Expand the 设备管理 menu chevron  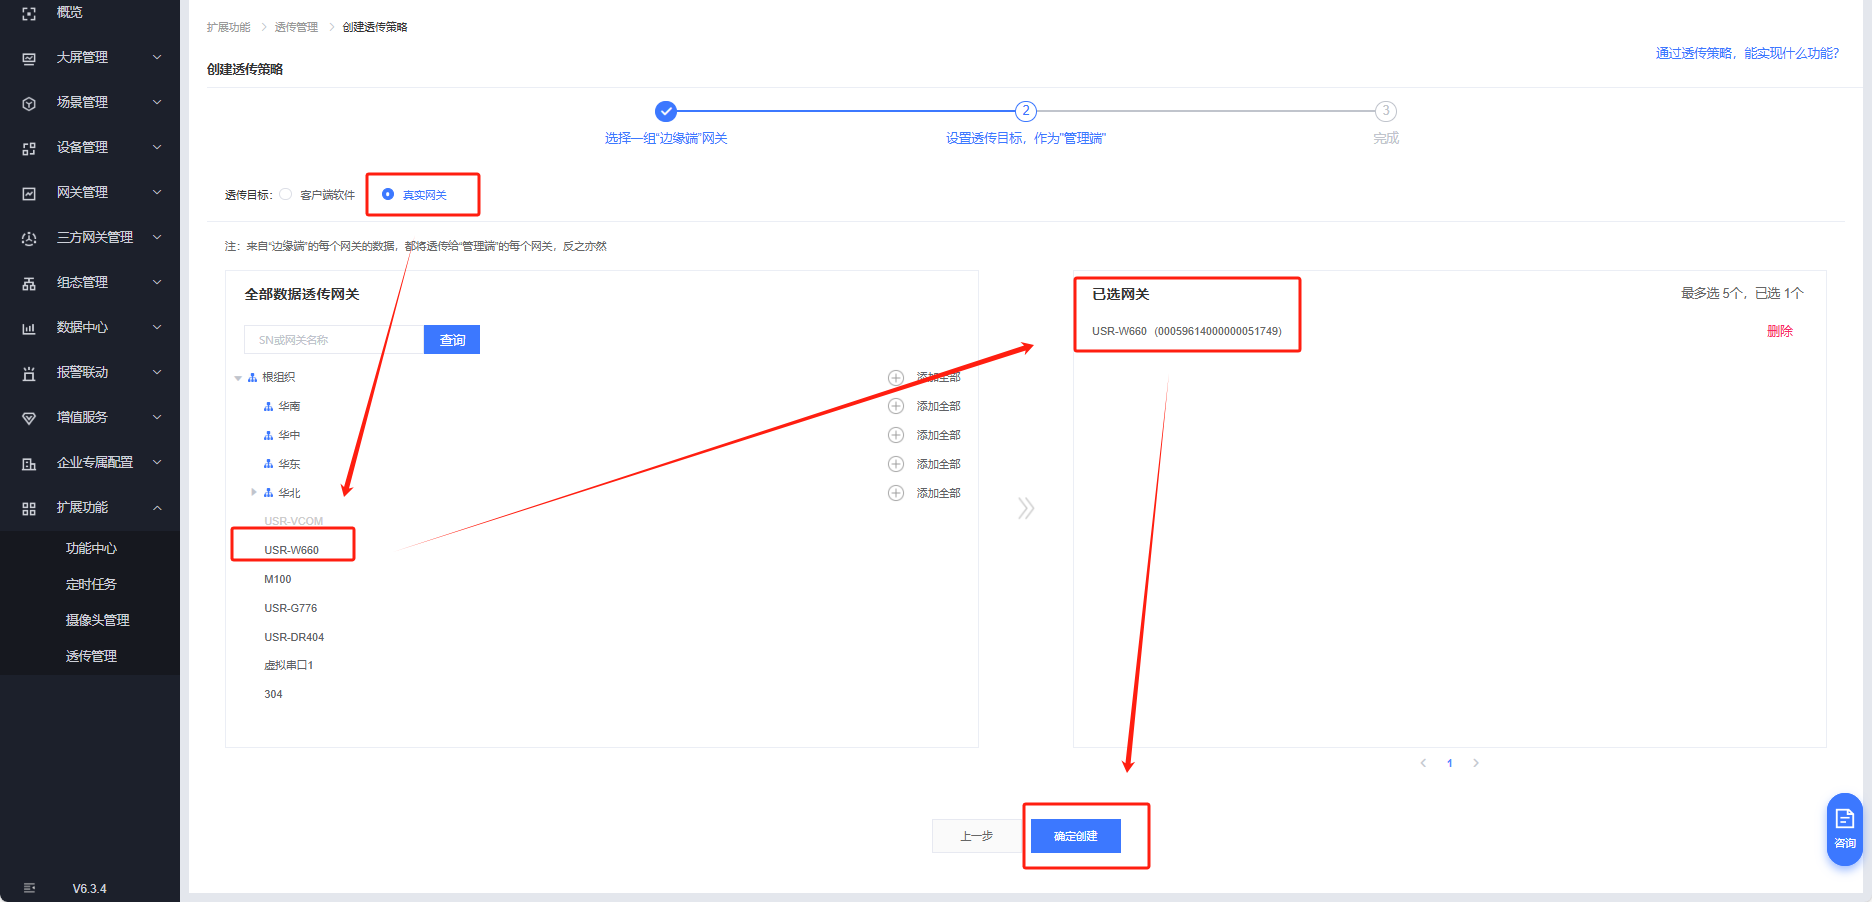[x=157, y=148]
